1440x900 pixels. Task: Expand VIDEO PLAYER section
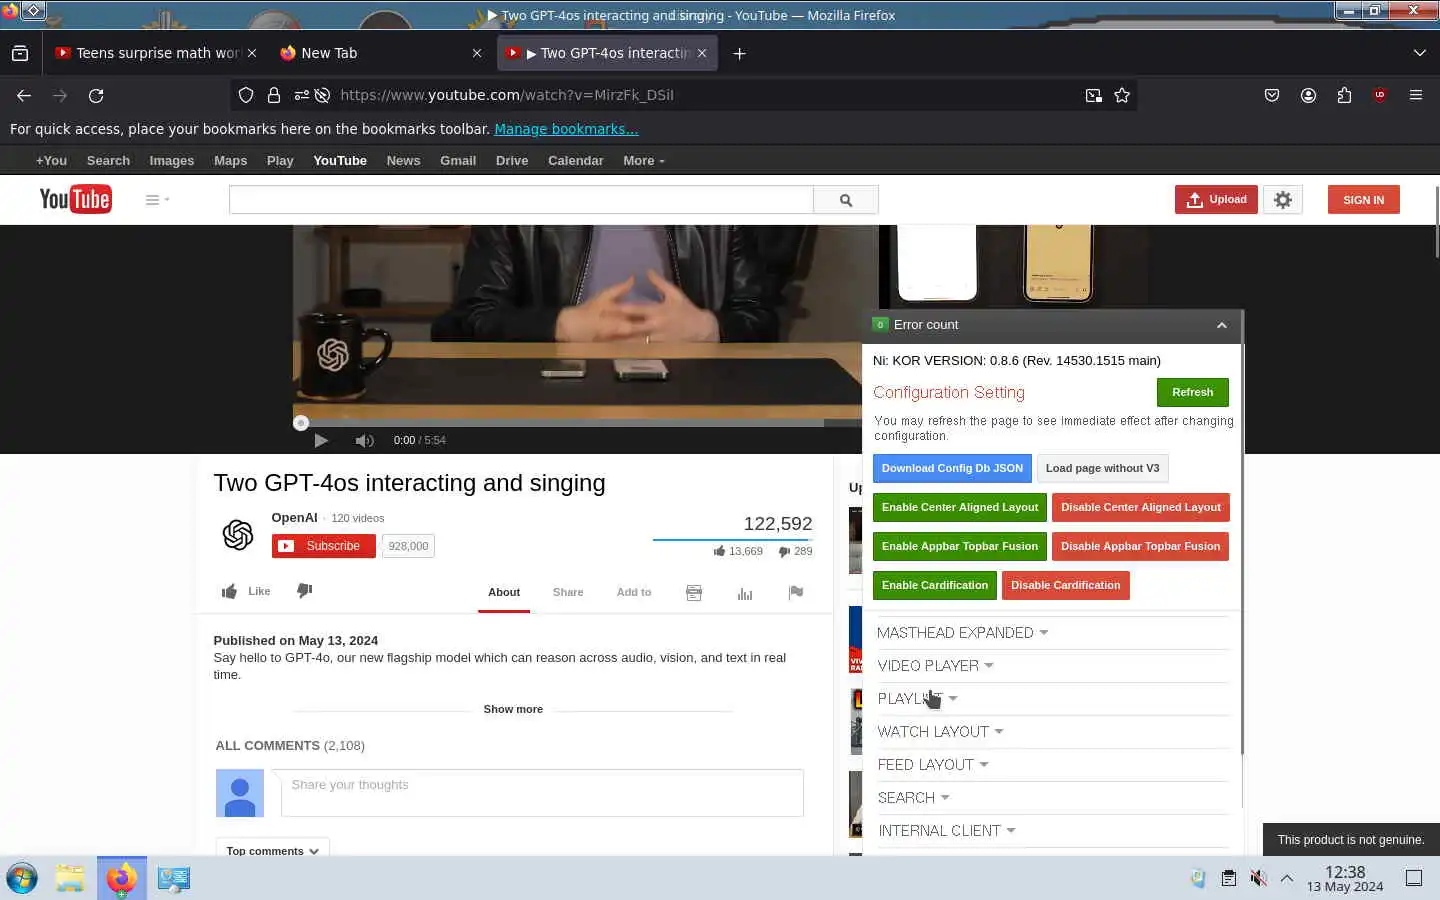(x=935, y=665)
